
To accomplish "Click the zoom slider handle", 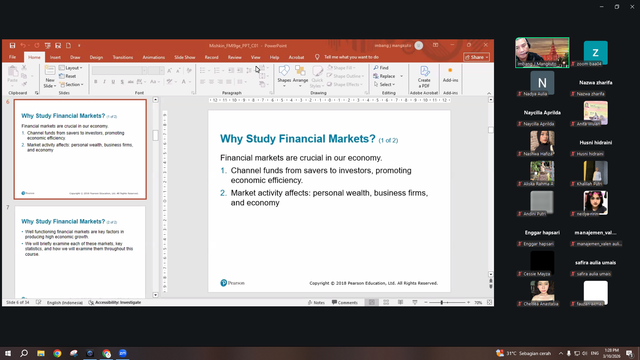I will (442, 302).
